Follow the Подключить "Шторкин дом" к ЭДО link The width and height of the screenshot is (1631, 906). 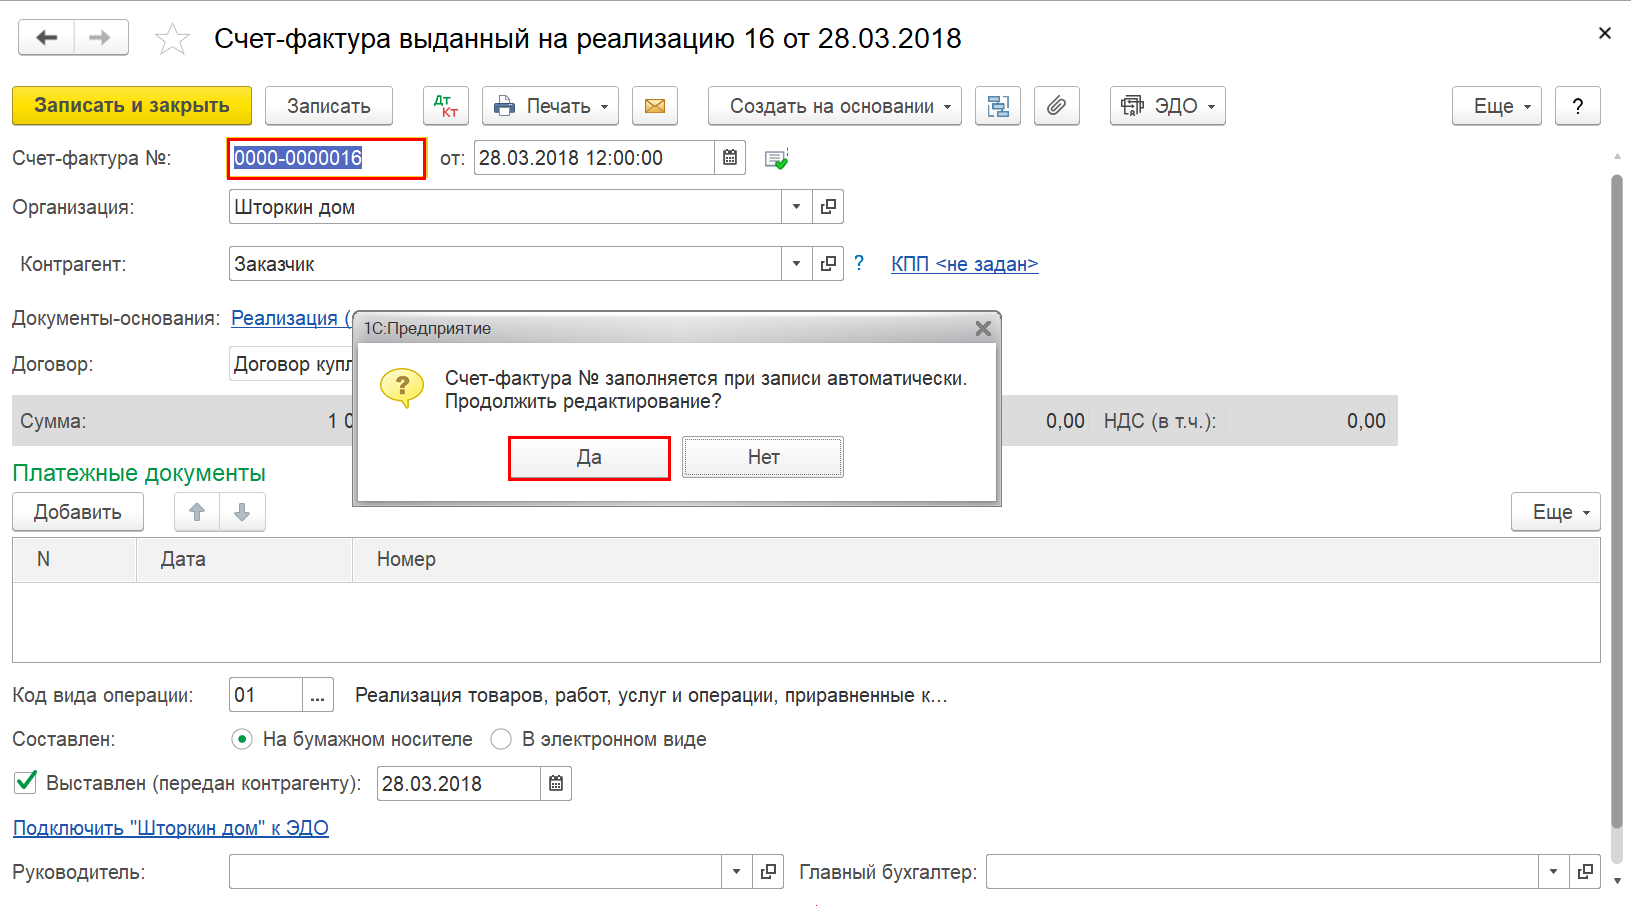[x=171, y=828]
